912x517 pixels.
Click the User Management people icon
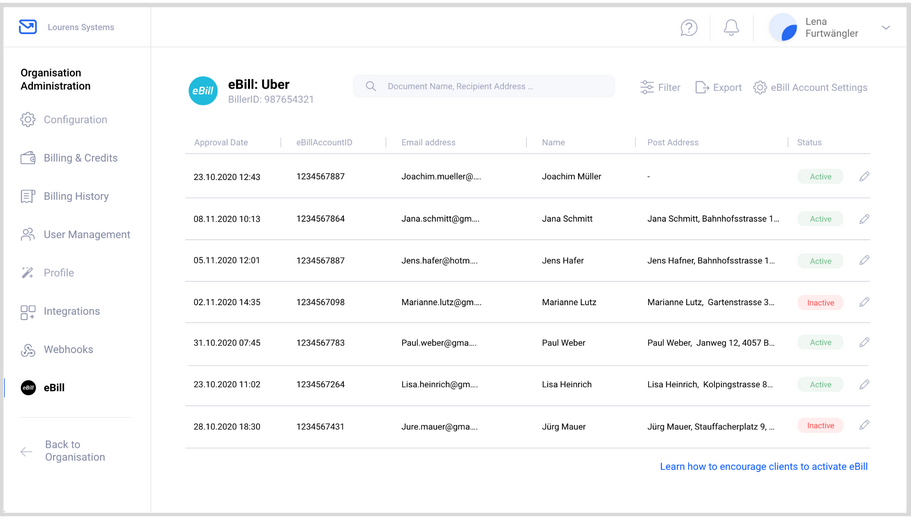pyautogui.click(x=28, y=234)
